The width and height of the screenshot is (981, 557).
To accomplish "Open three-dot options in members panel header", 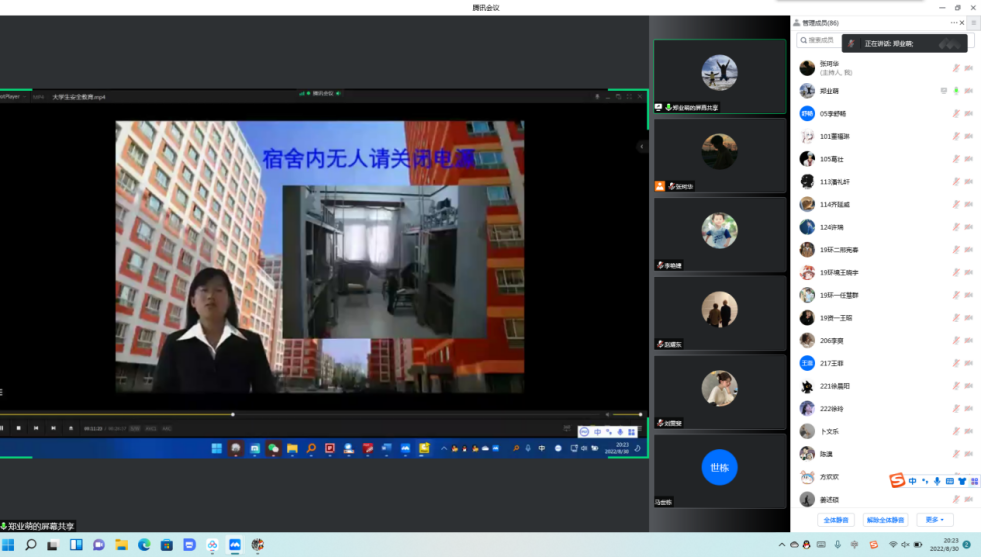I will point(954,22).
